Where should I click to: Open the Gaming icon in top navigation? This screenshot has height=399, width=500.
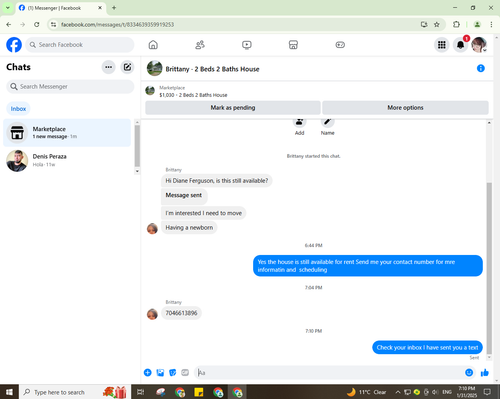[x=340, y=45]
